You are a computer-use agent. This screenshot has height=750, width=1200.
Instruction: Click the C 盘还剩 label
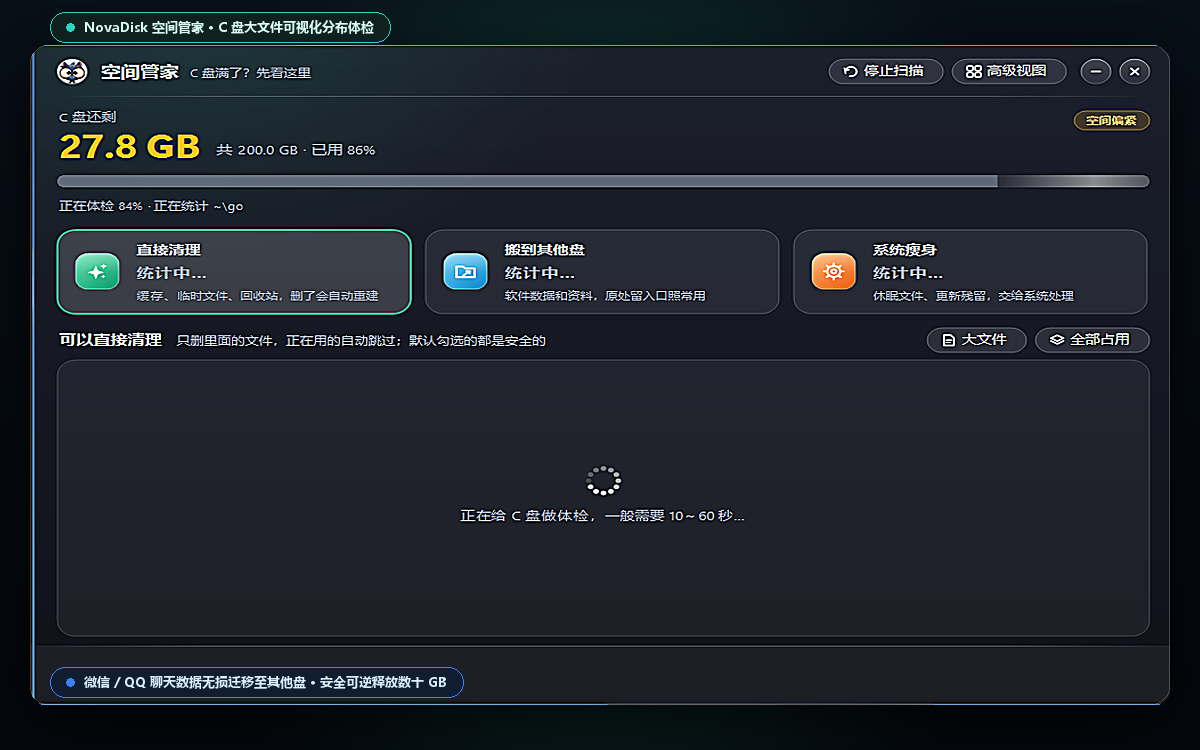pyautogui.click(x=87, y=117)
